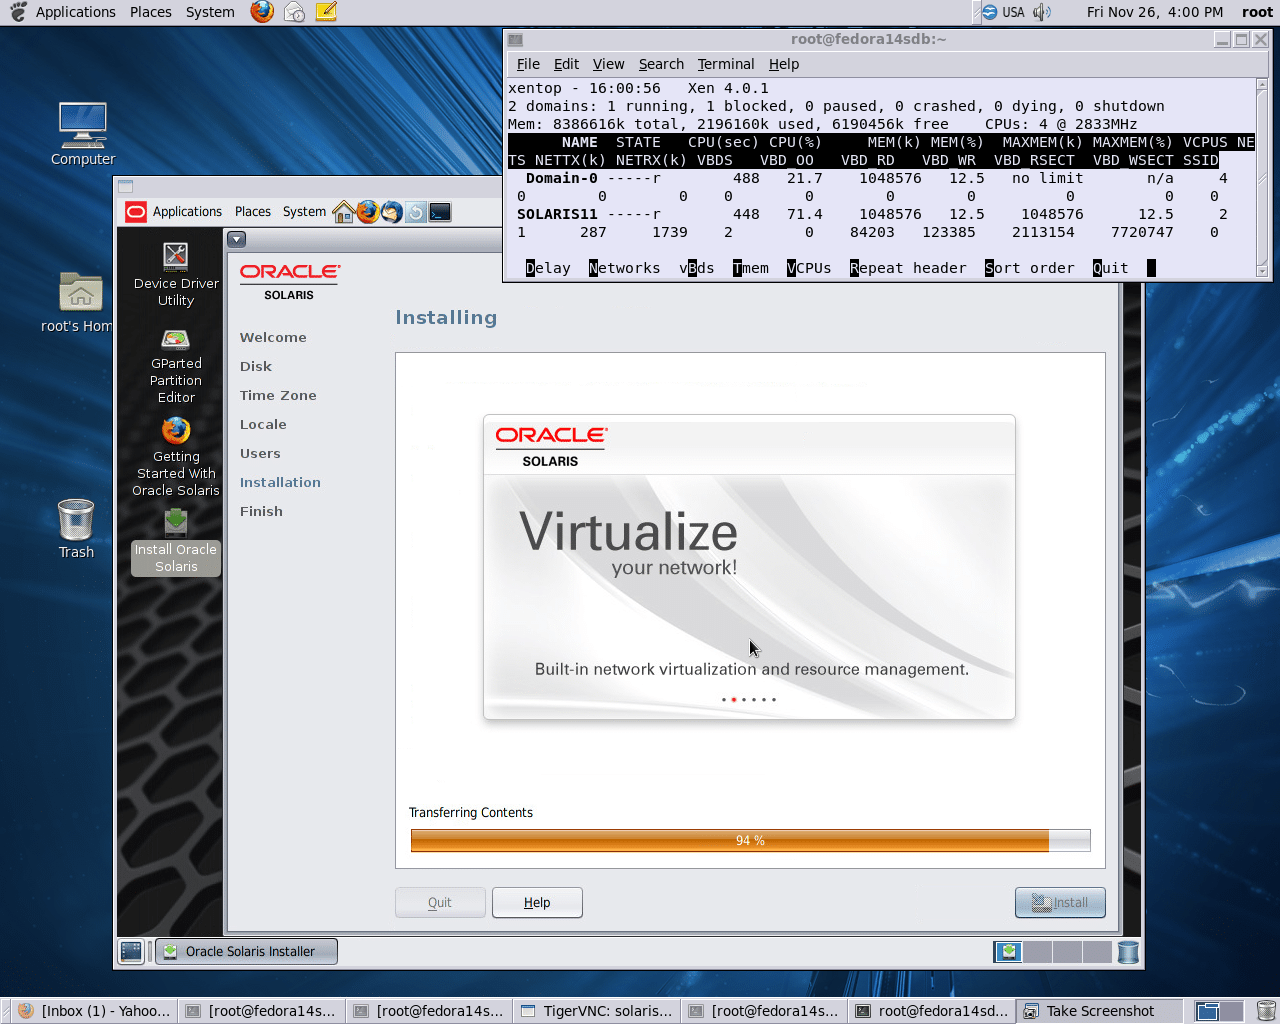Open the terminal Edit menu
The height and width of the screenshot is (1024, 1280).
566,64
